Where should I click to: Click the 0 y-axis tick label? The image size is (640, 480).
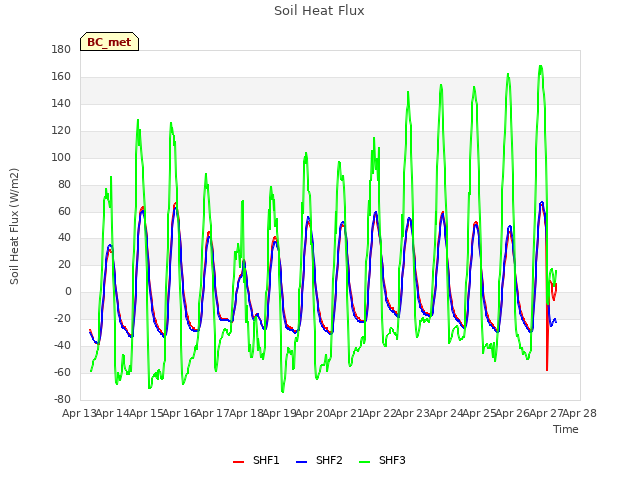click(x=68, y=291)
